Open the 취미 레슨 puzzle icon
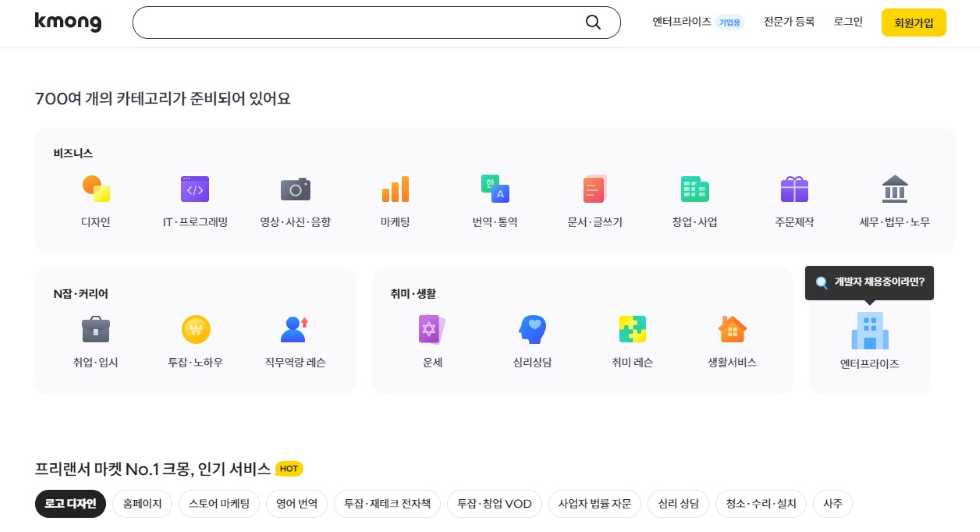This screenshot has width=980, height=532. coord(632,329)
